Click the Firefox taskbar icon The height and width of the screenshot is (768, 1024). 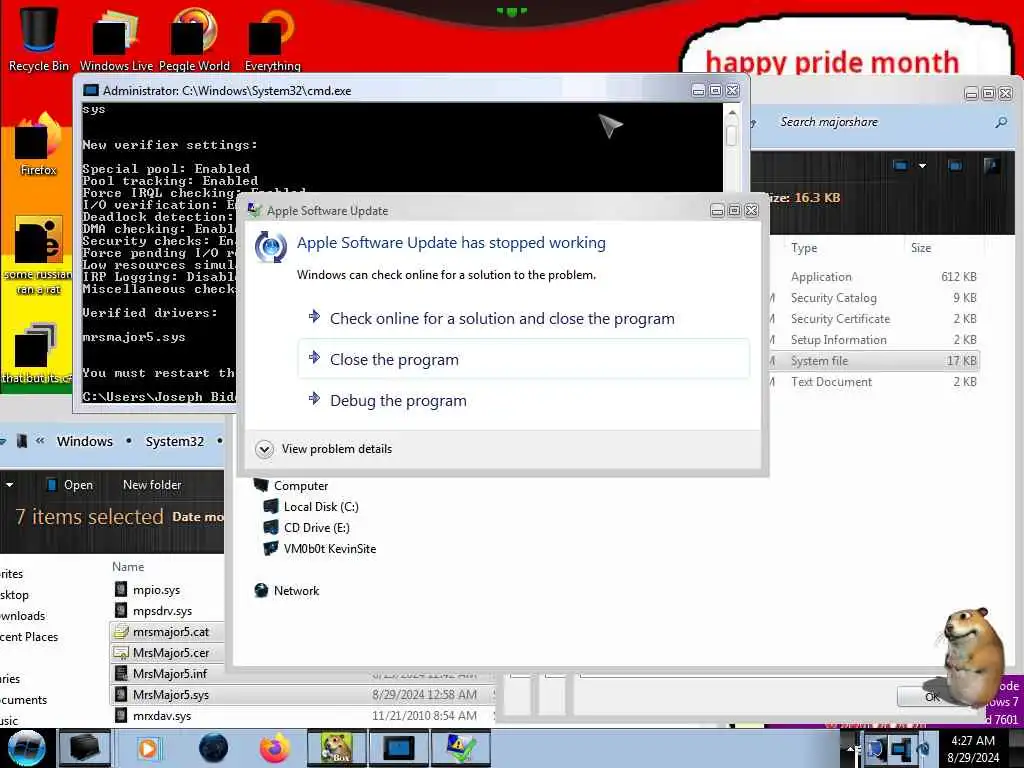coord(275,748)
